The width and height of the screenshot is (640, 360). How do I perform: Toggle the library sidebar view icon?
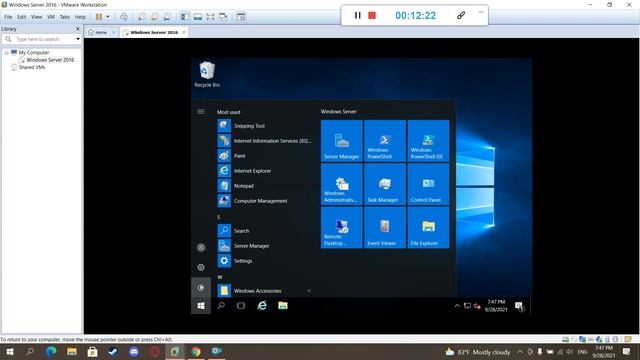coord(185,17)
